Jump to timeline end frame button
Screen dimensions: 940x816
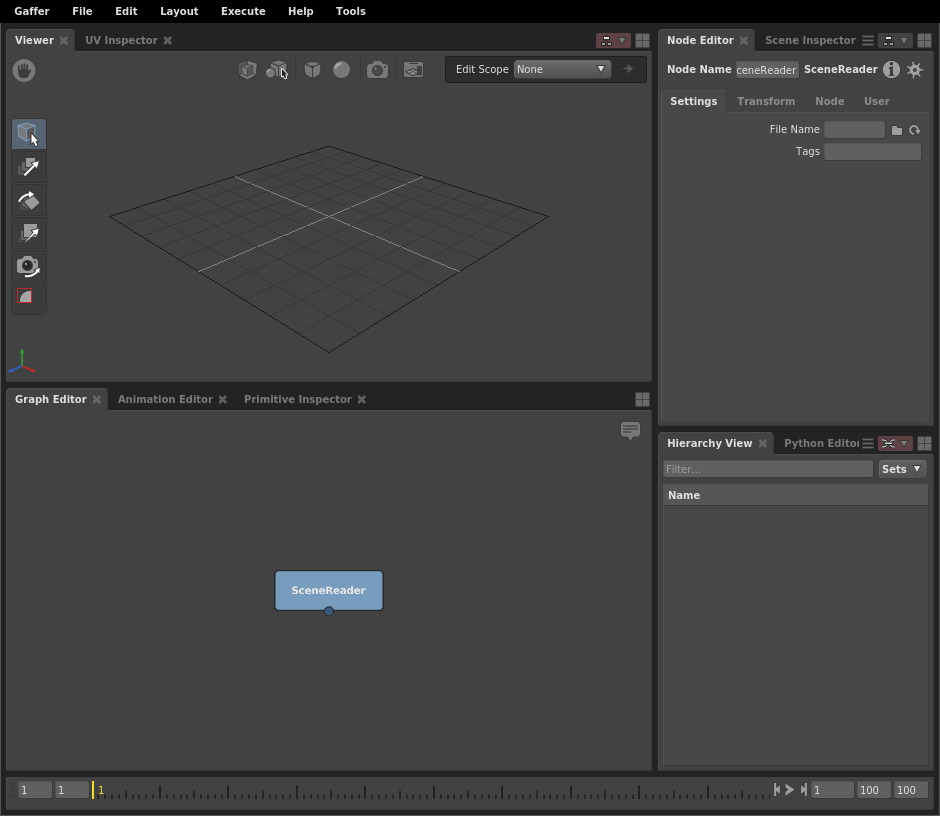(x=803, y=790)
